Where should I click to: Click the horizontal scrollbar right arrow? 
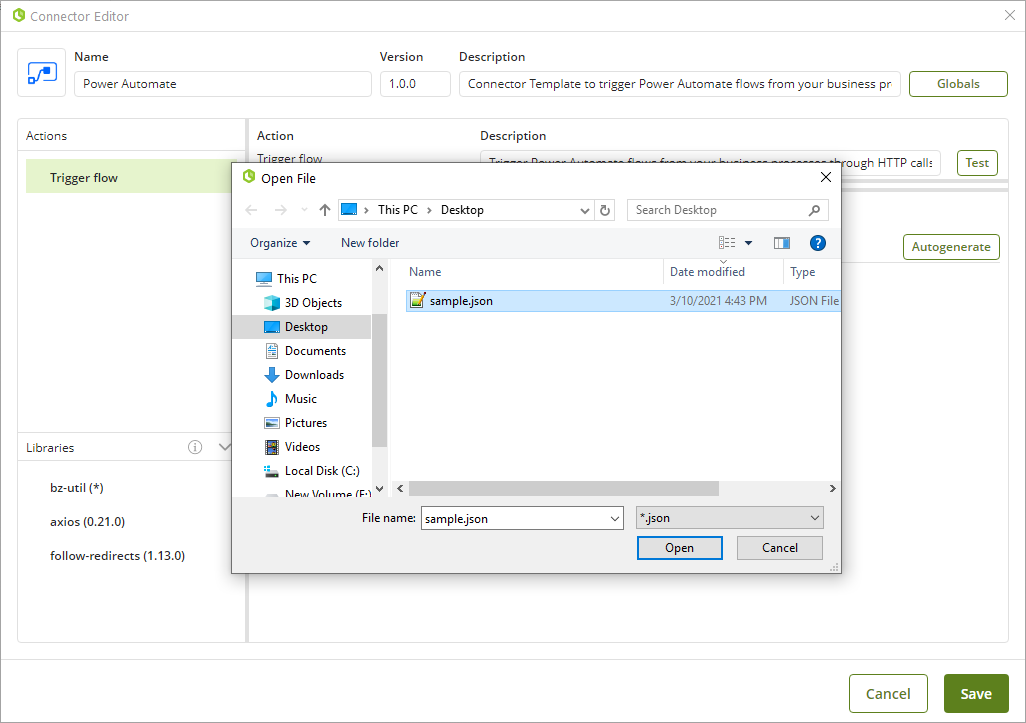pyautogui.click(x=832, y=489)
